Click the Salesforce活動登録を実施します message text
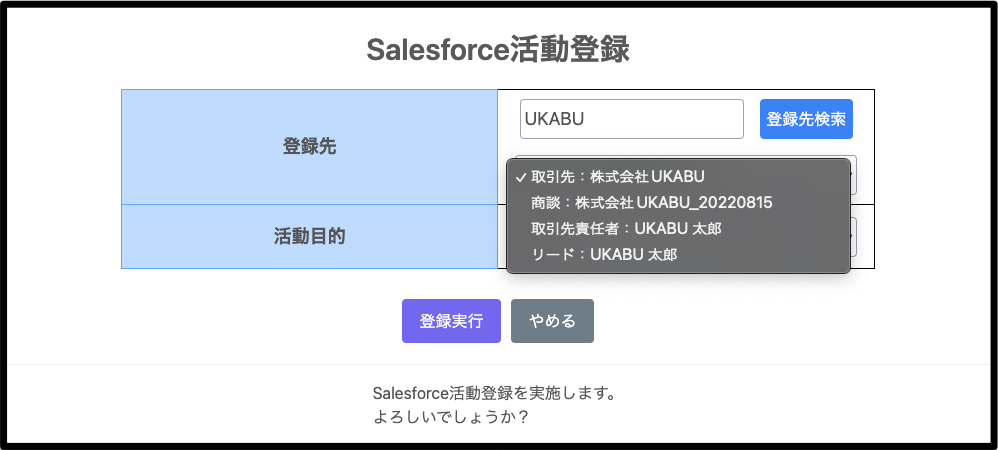Screen dimensions: 998x450 click(x=492, y=393)
